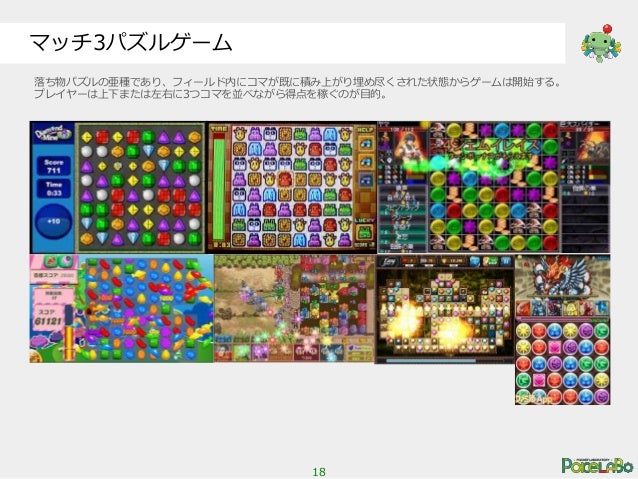Click the HELP label in zoo puzzle

click(365, 130)
